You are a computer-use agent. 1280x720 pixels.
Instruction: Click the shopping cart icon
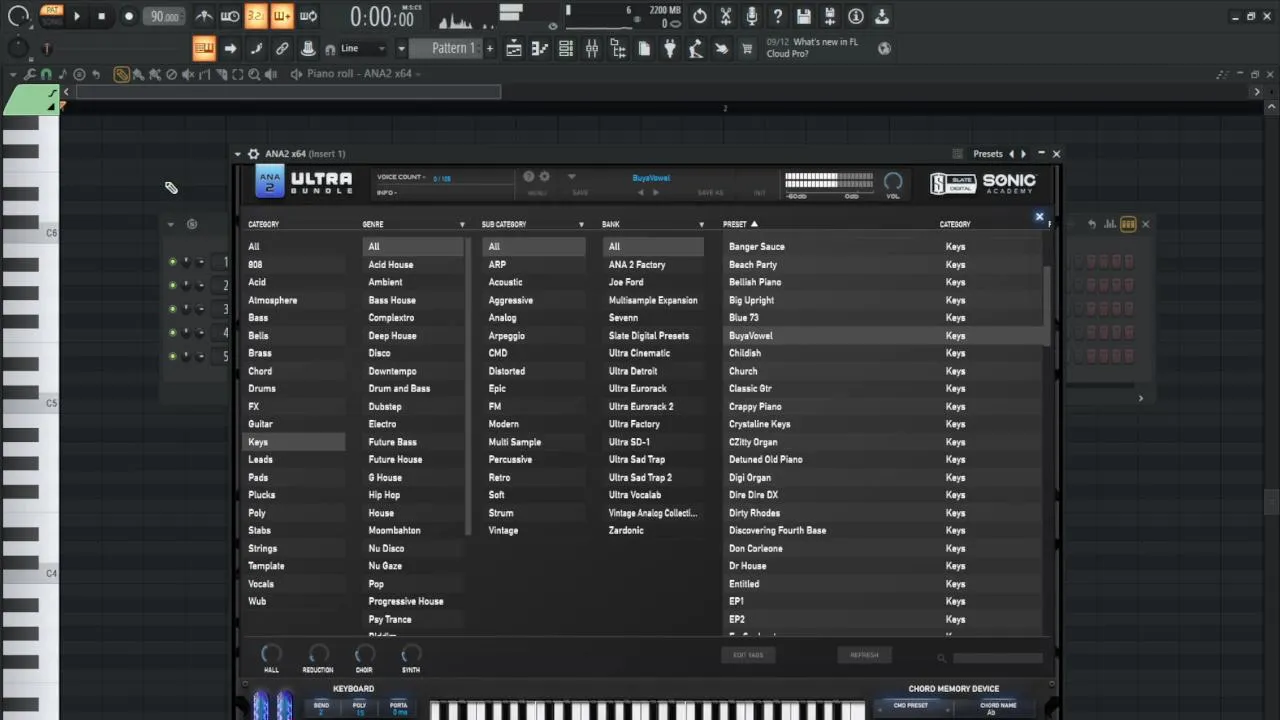click(747, 48)
